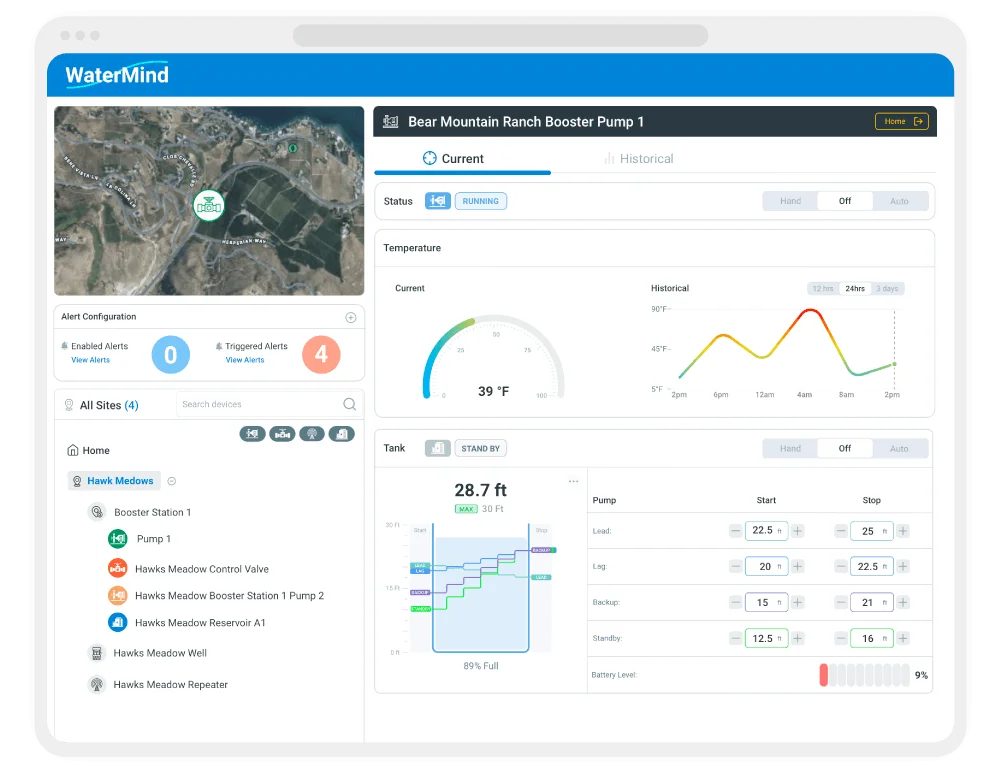Image resolution: width=1001 pixels, height=780 pixels.
Task: Filter devices by repeater type icon
Action: click(312, 434)
